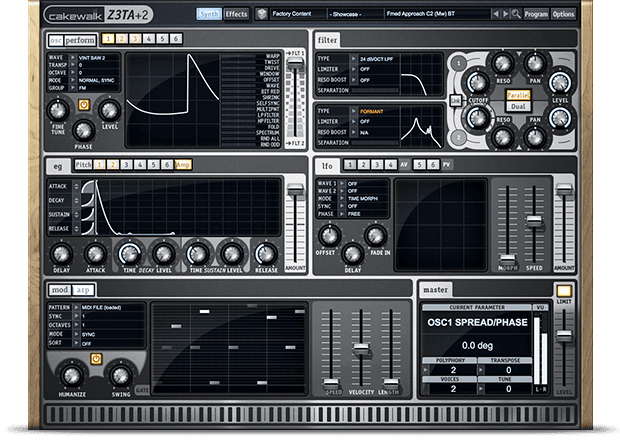Viewport: 620px width, 448px height.
Task: Select filter 1 circle button
Action: tap(459, 63)
